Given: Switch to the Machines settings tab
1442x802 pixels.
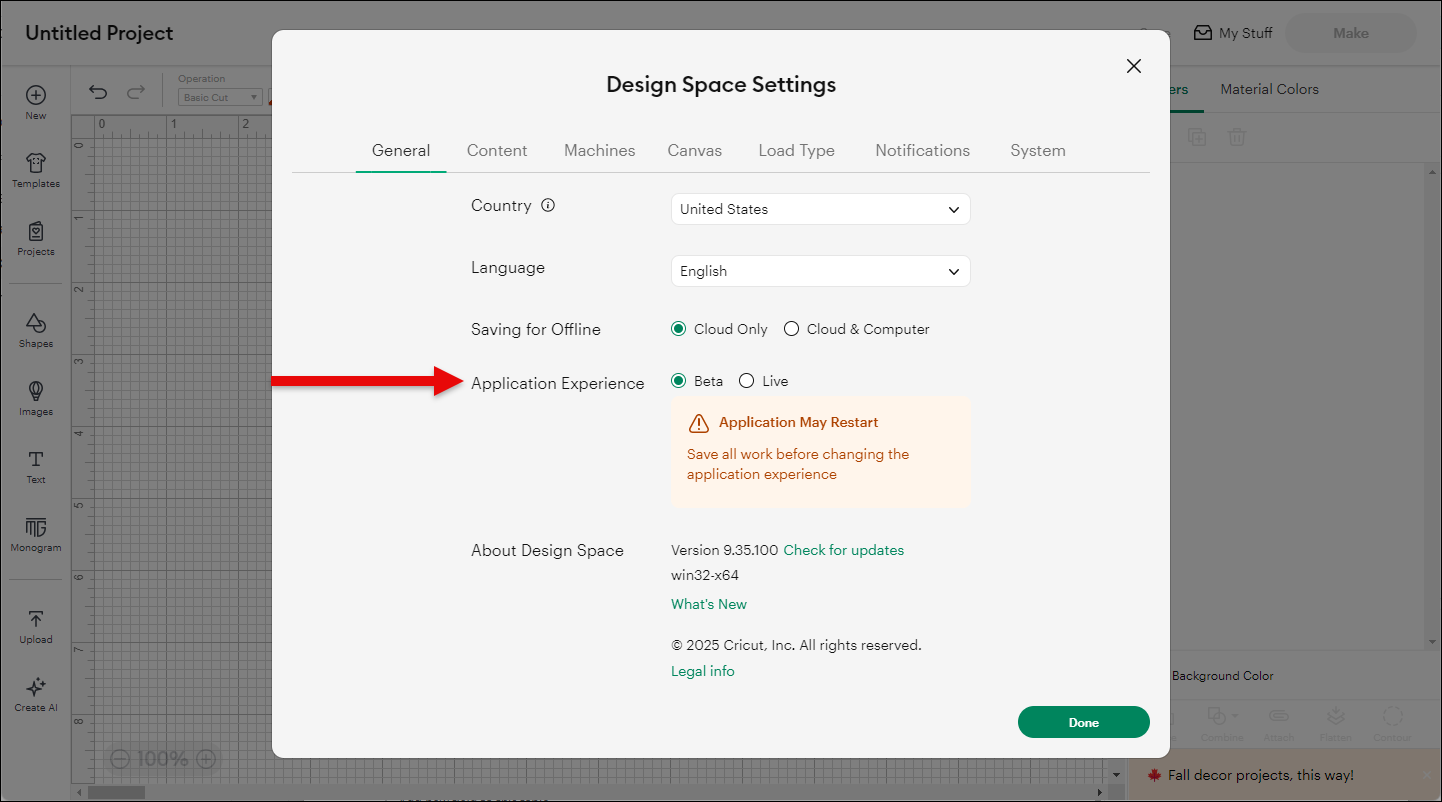Looking at the screenshot, I should pos(599,150).
